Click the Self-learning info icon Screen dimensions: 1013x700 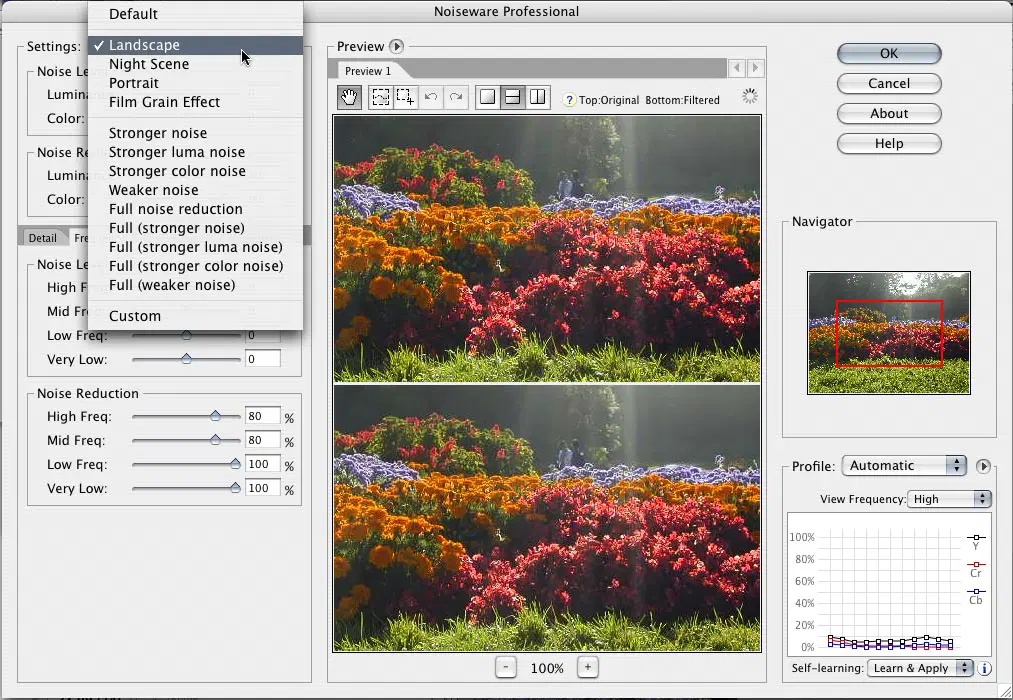(984, 668)
